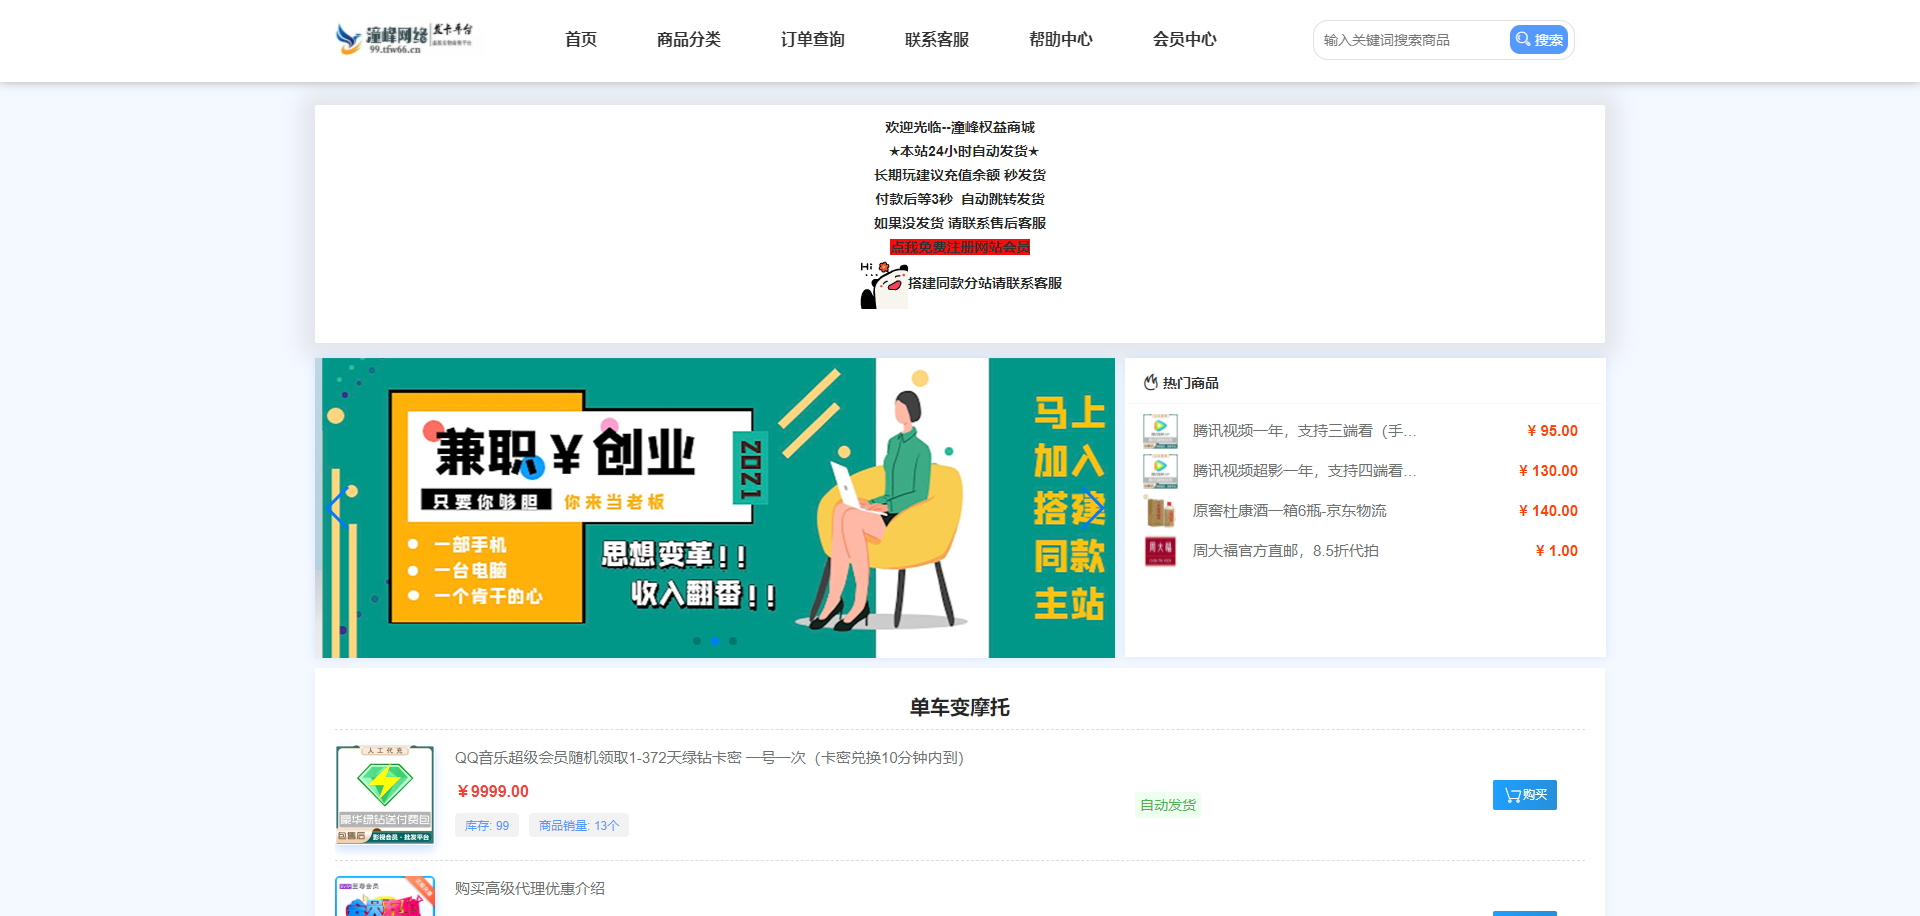Click the blue 搜索 search button
This screenshot has width=1920, height=916.
1539,40
